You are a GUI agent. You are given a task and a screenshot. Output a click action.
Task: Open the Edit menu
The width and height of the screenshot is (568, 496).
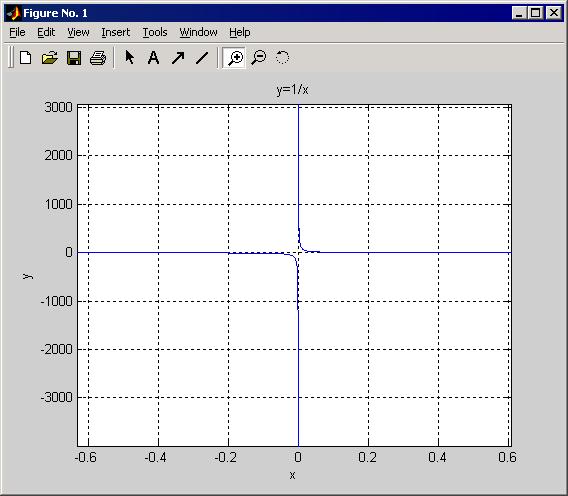(46, 32)
